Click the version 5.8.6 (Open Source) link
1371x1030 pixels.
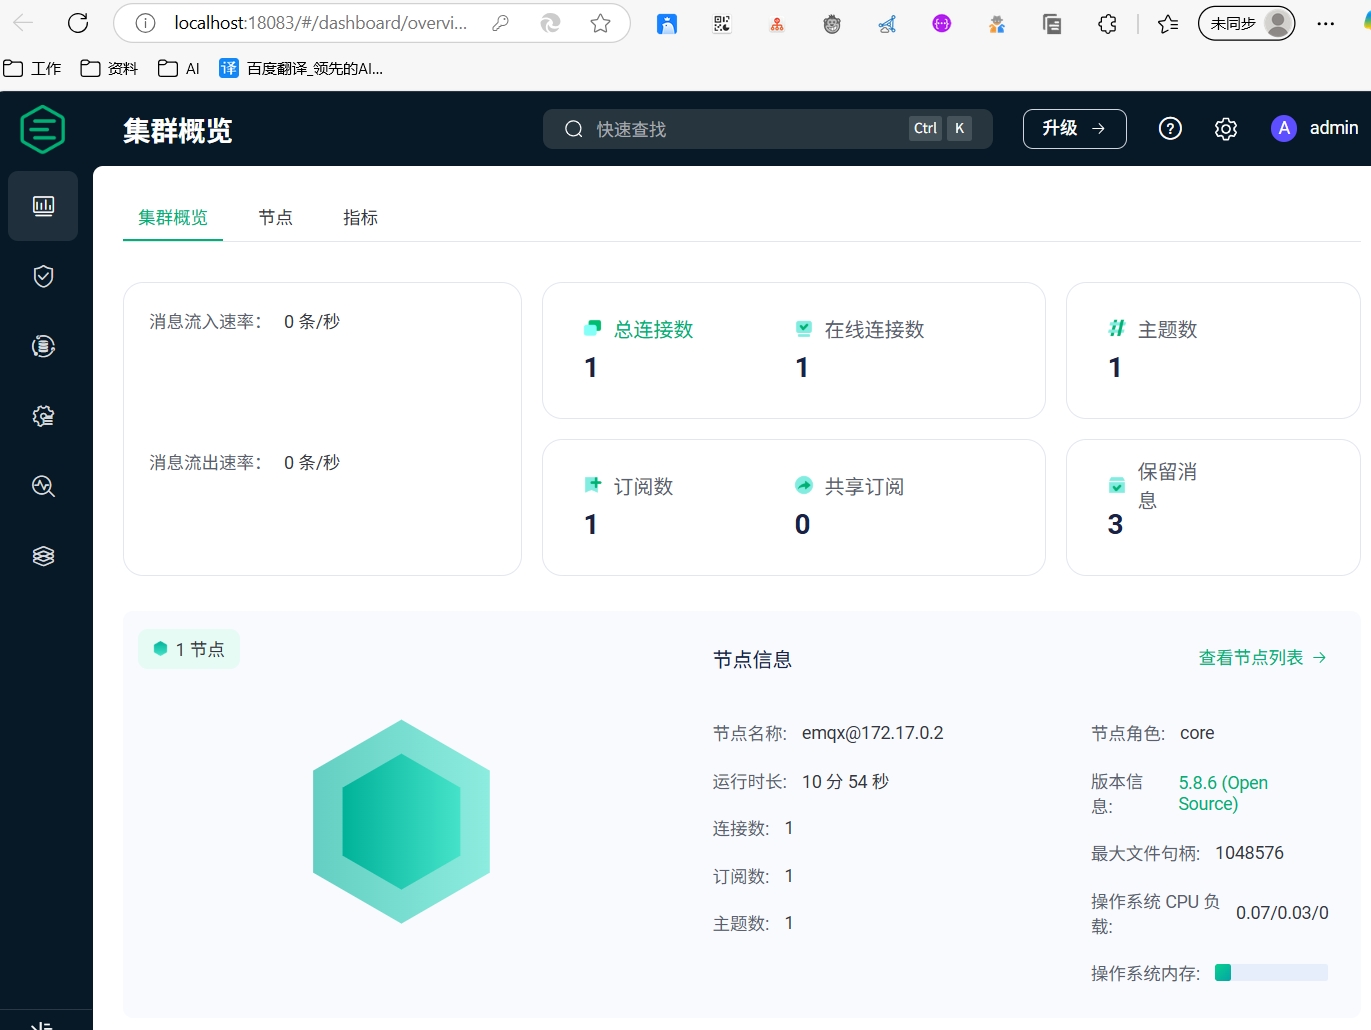(1223, 793)
